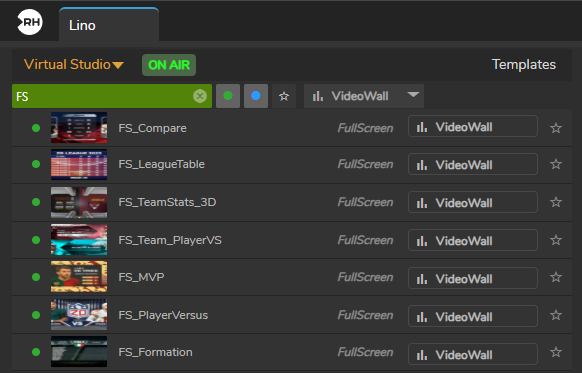Open VideoWall selector for FS_Team_PlayerVS
This screenshot has height=373, width=582.
click(x=473, y=240)
